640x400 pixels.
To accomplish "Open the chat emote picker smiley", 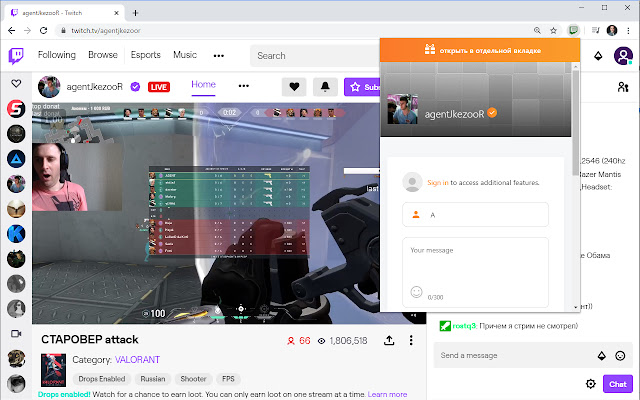I will pos(620,356).
